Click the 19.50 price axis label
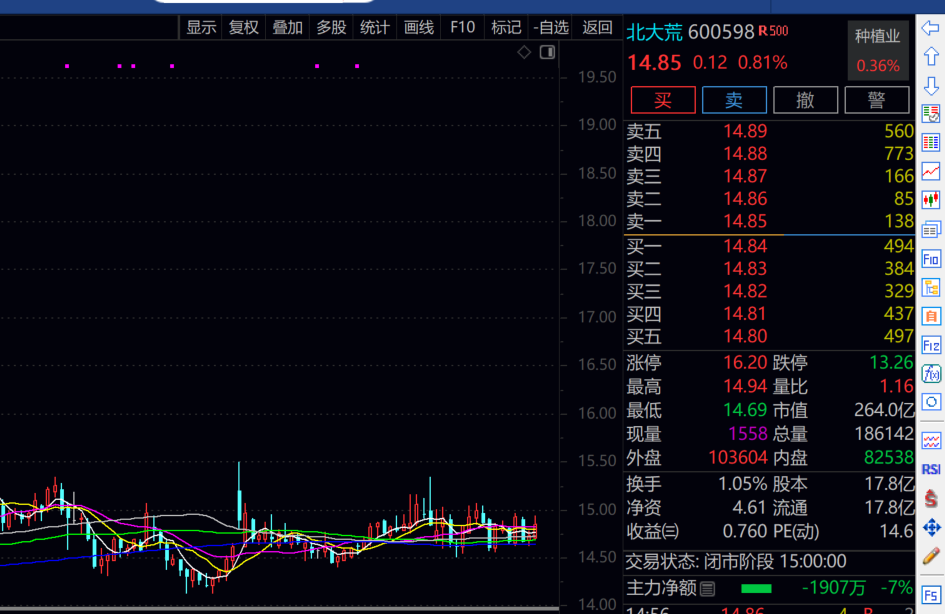 click(x=597, y=77)
